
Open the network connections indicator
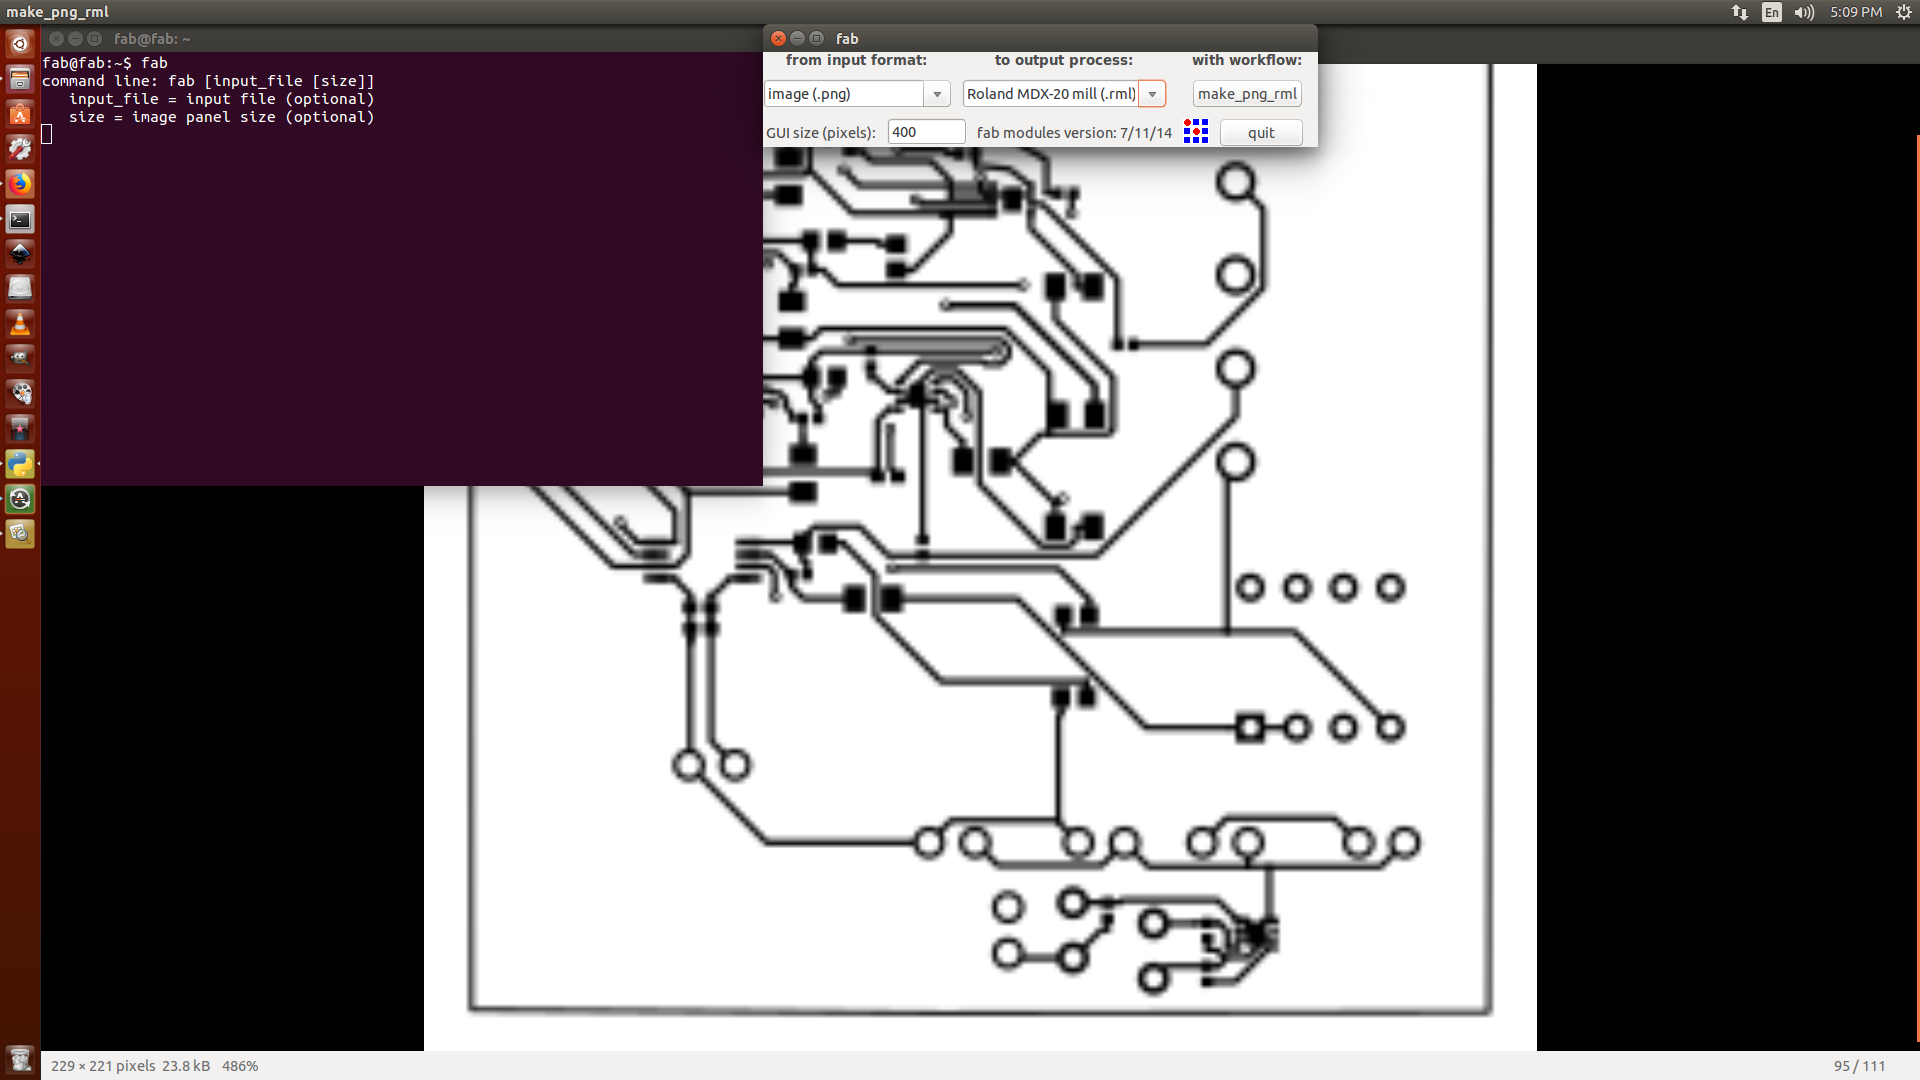point(1740,12)
